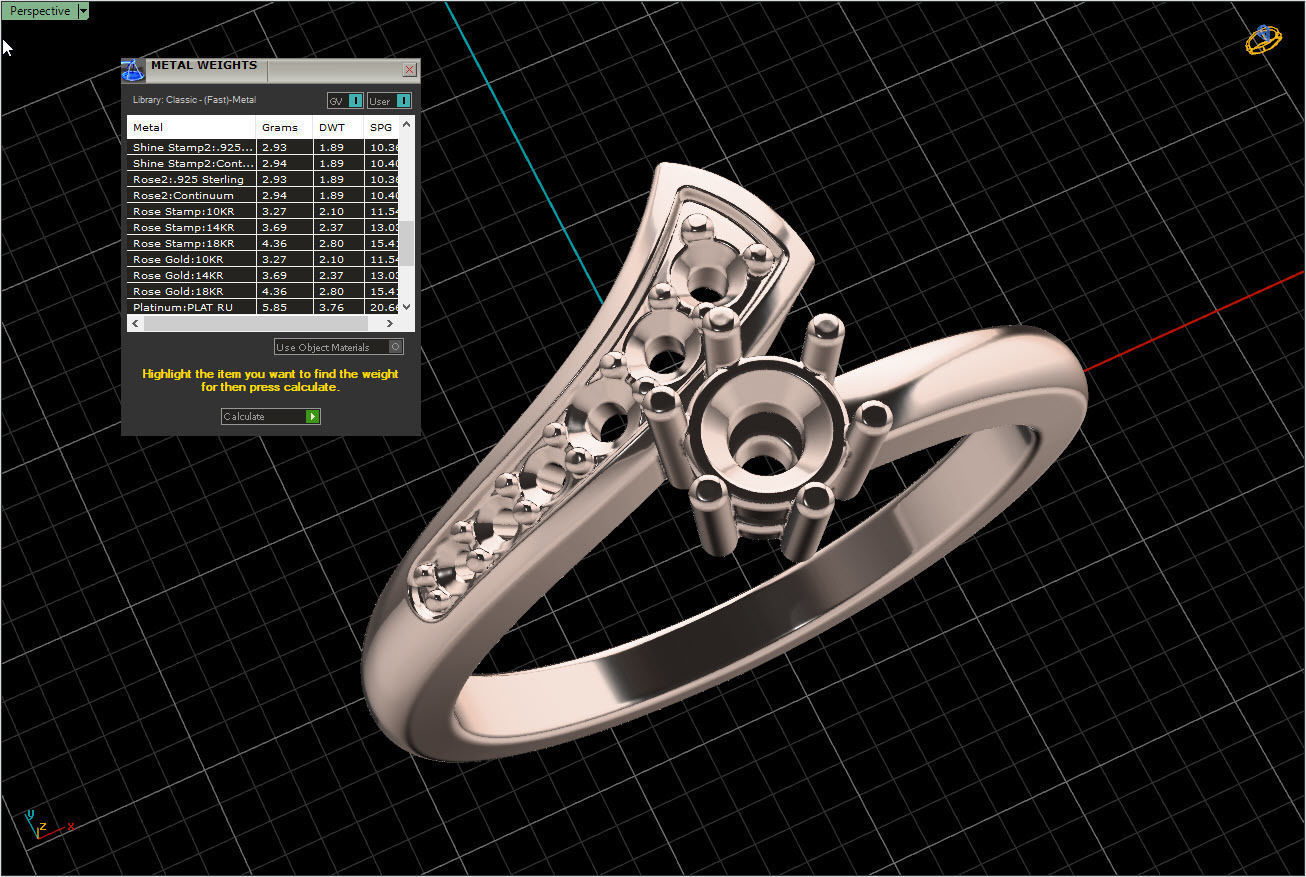Click the green arrow beside Calculate

313,416
